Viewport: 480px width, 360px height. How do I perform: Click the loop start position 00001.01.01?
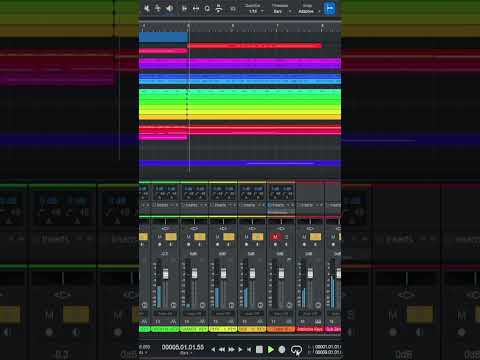coord(327,347)
